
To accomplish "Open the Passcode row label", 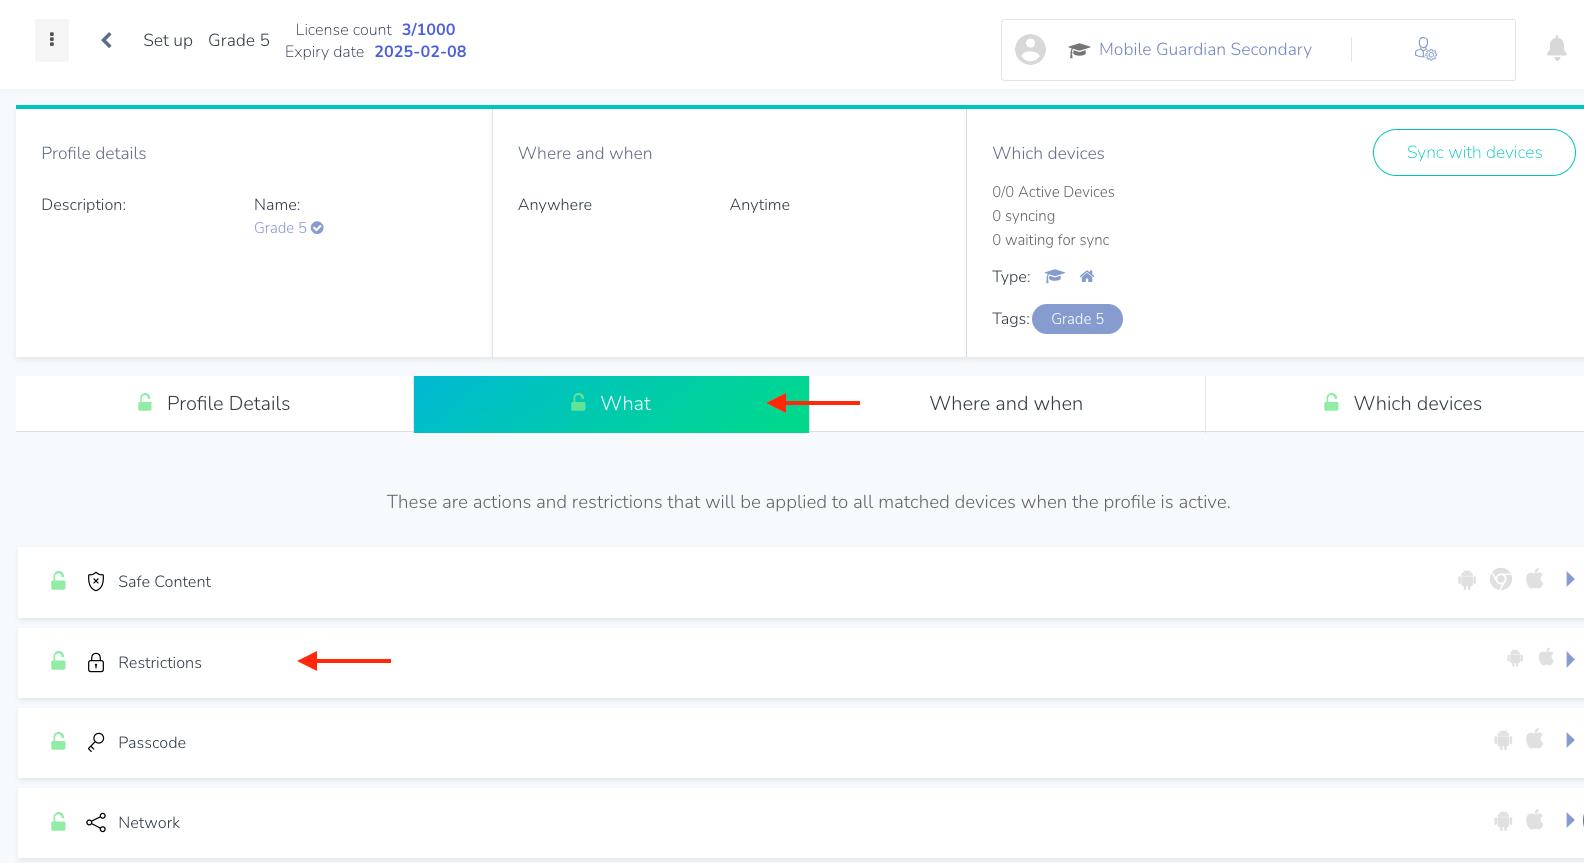I will click(x=152, y=742).
